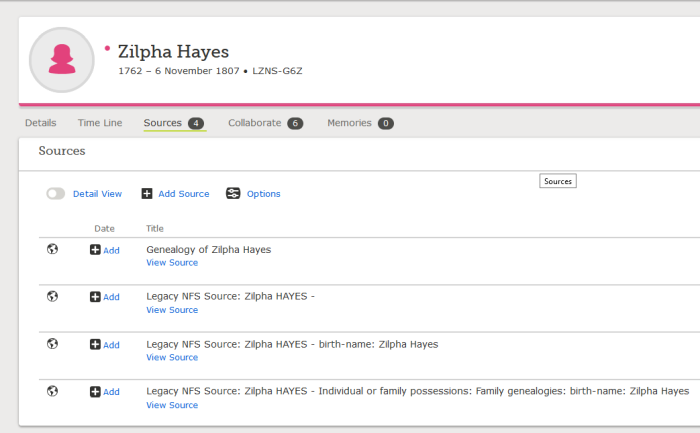Image resolution: width=700 pixels, height=433 pixels.
Task: Click the Options sliders icon
Action: pos(233,193)
